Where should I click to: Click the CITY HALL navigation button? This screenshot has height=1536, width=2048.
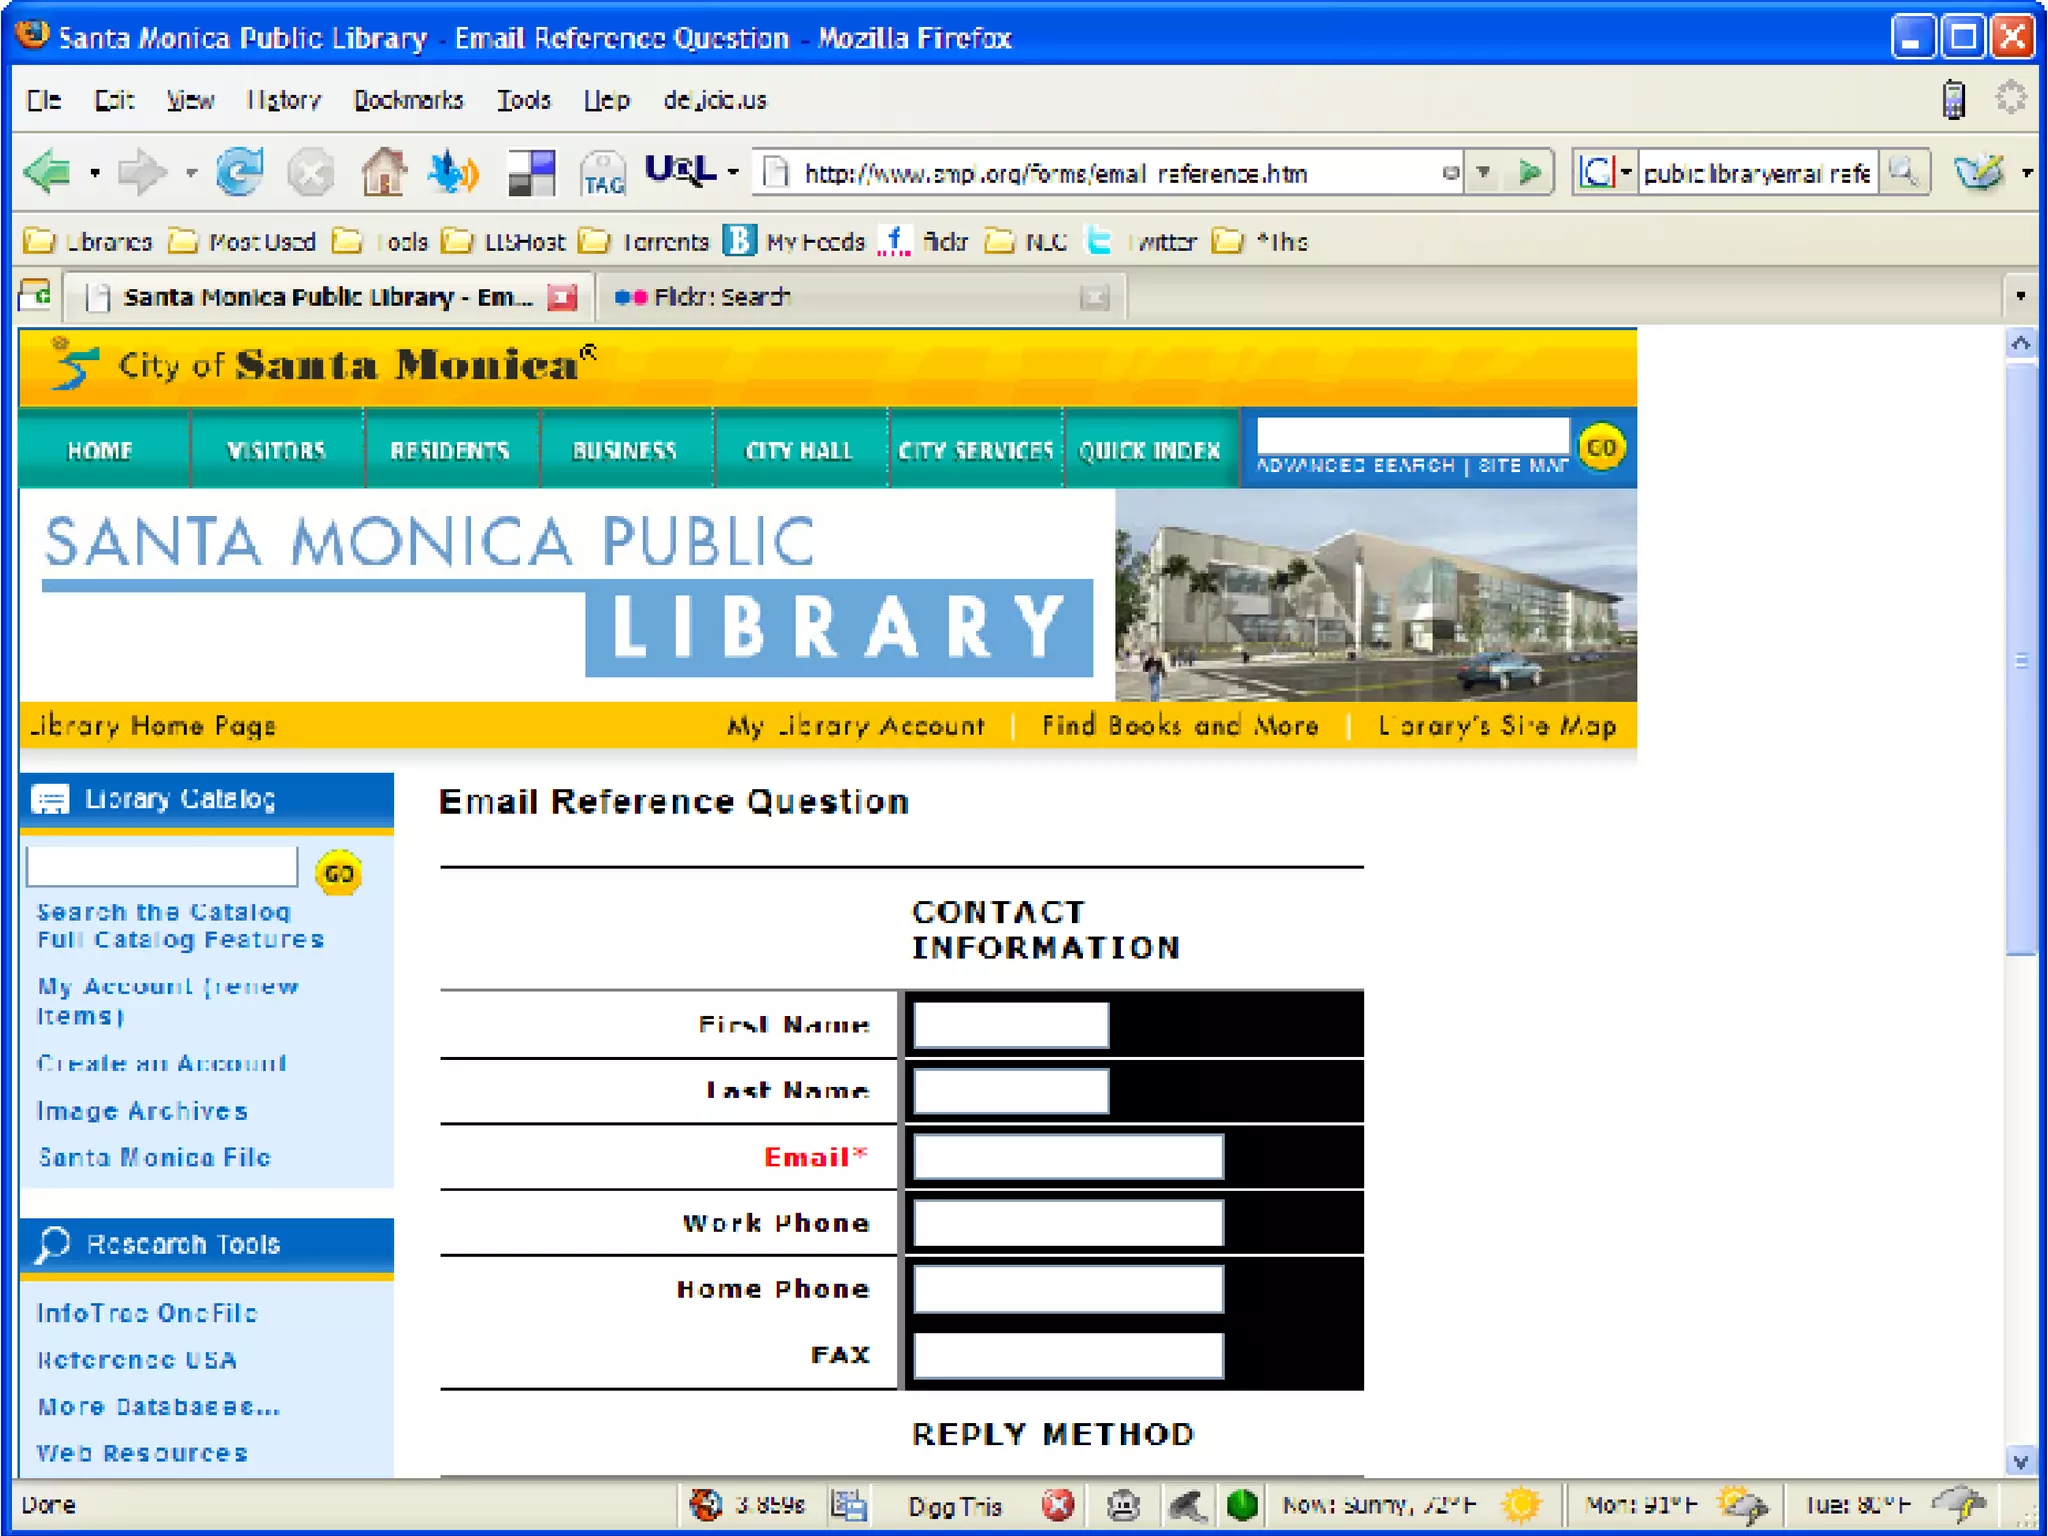pyautogui.click(x=799, y=451)
